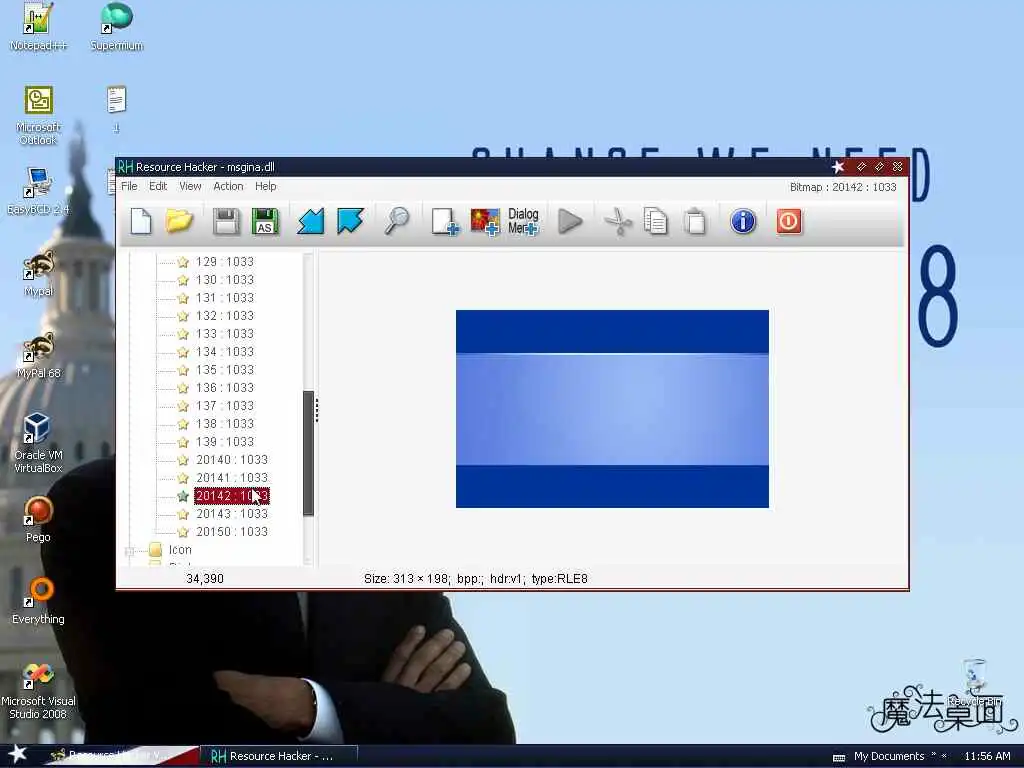Select tree item 136 : 1033
This screenshot has height=768, width=1024.
(225, 388)
